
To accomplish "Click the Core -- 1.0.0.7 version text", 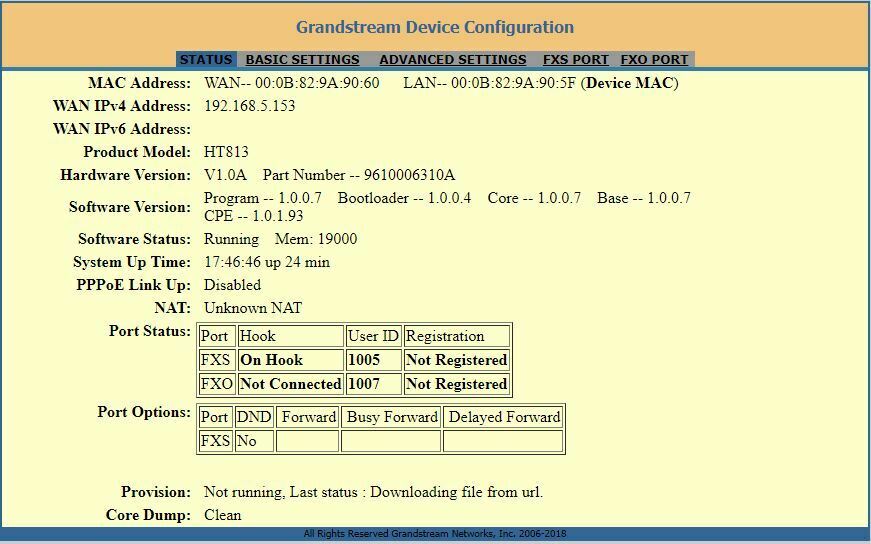I will coord(534,198).
